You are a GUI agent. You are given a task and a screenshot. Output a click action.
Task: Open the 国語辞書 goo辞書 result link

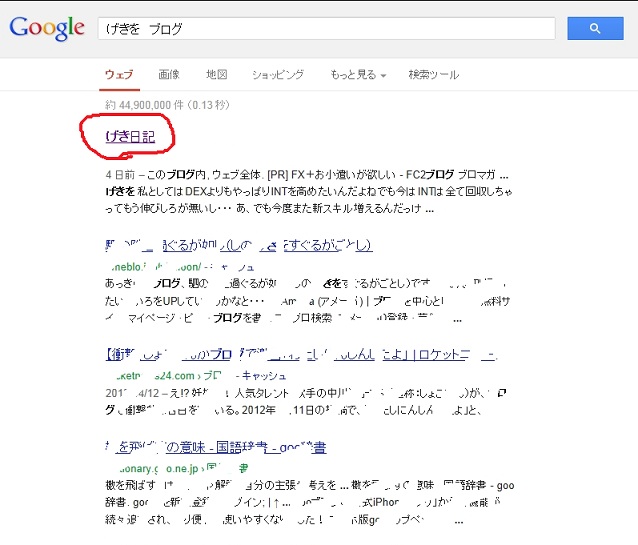216,447
